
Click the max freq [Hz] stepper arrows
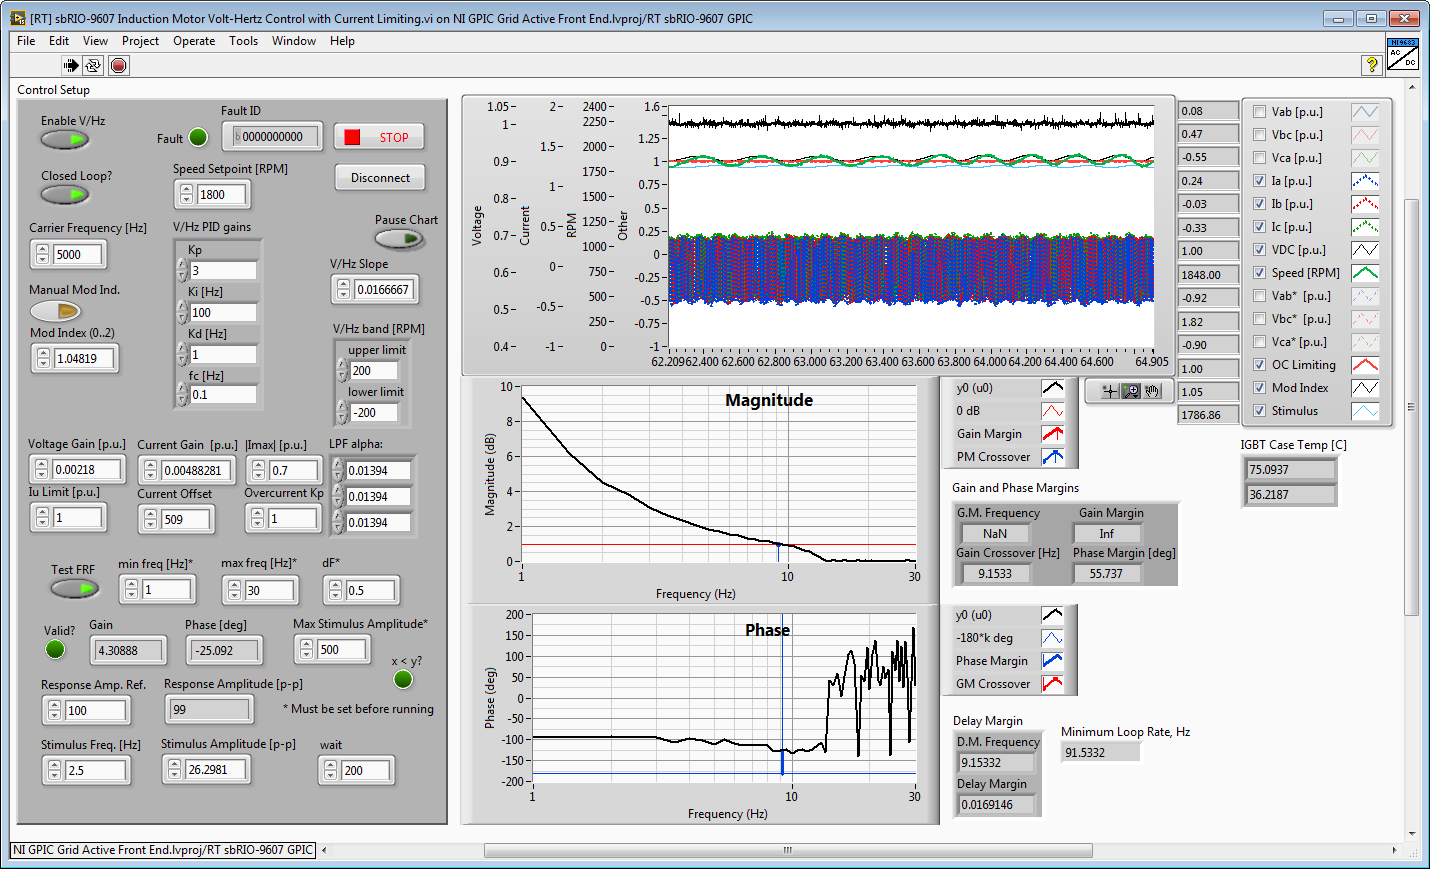click(x=234, y=591)
